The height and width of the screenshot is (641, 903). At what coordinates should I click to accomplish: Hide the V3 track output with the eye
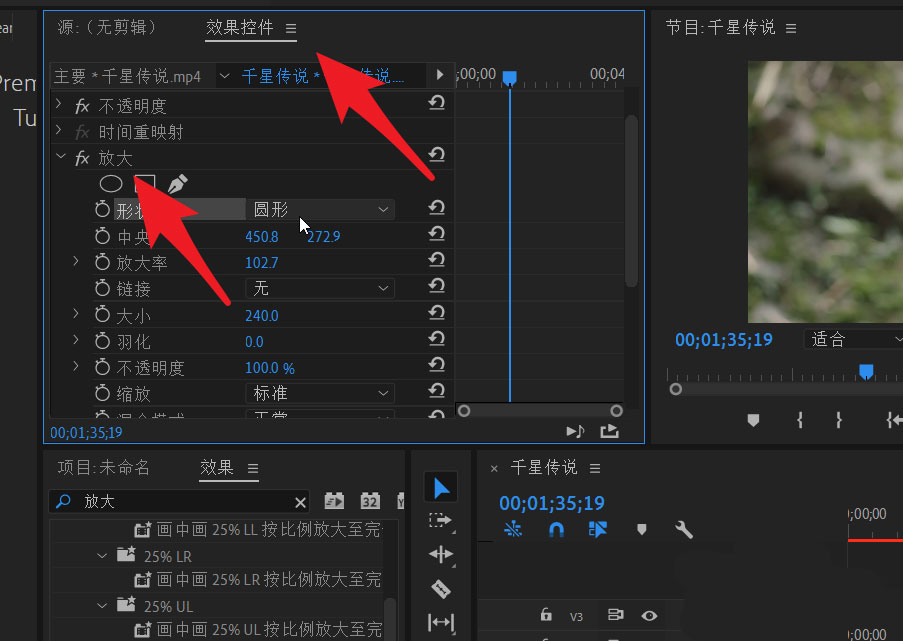point(649,616)
